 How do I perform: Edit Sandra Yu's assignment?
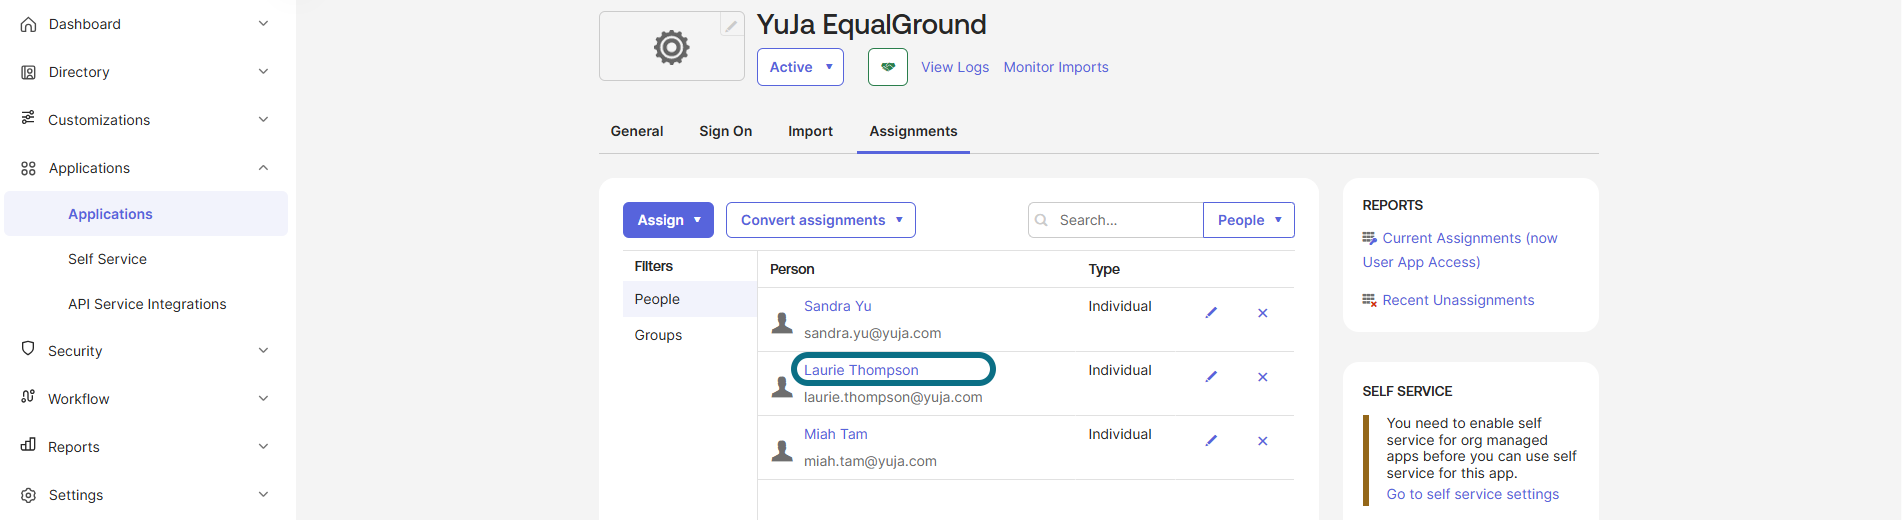(x=1211, y=313)
